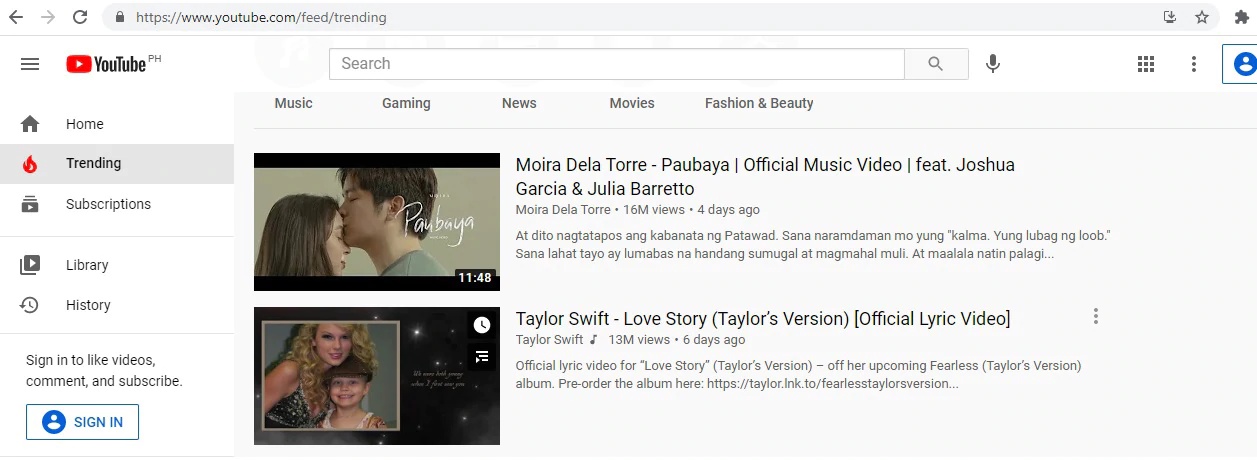
Task: Switch to the Fashion & Beauty tab
Action: (x=758, y=103)
